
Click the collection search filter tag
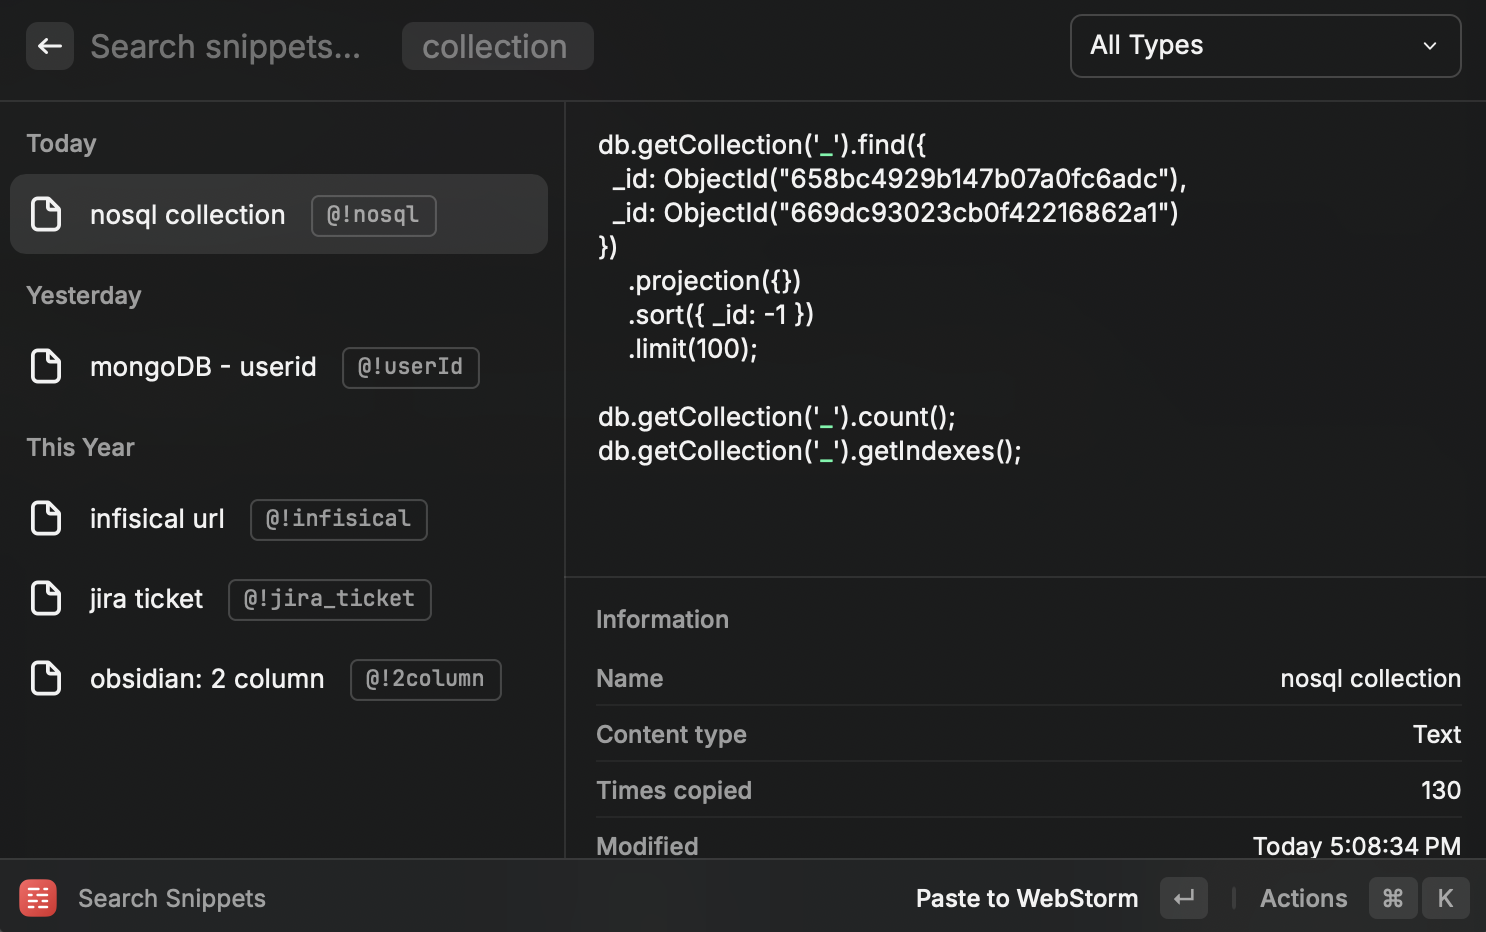pyautogui.click(x=496, y=46)
